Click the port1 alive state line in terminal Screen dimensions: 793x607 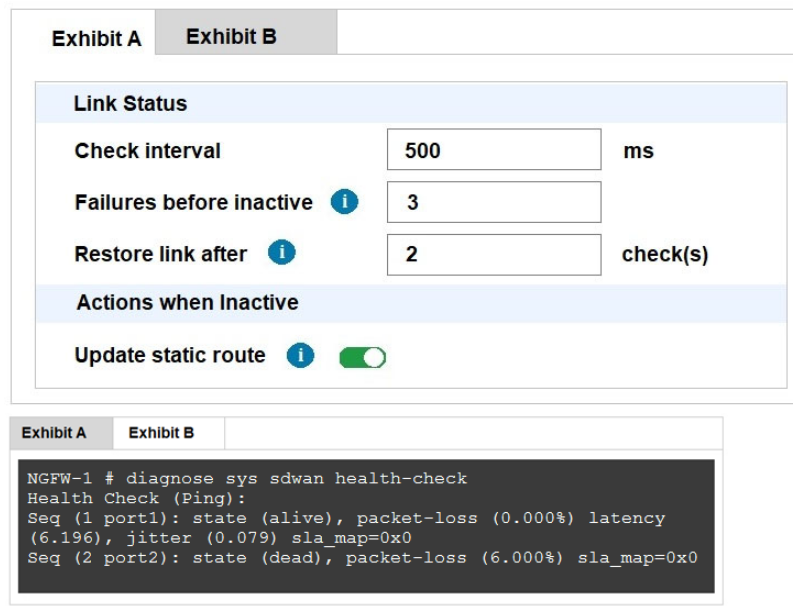tap(345, 518)
